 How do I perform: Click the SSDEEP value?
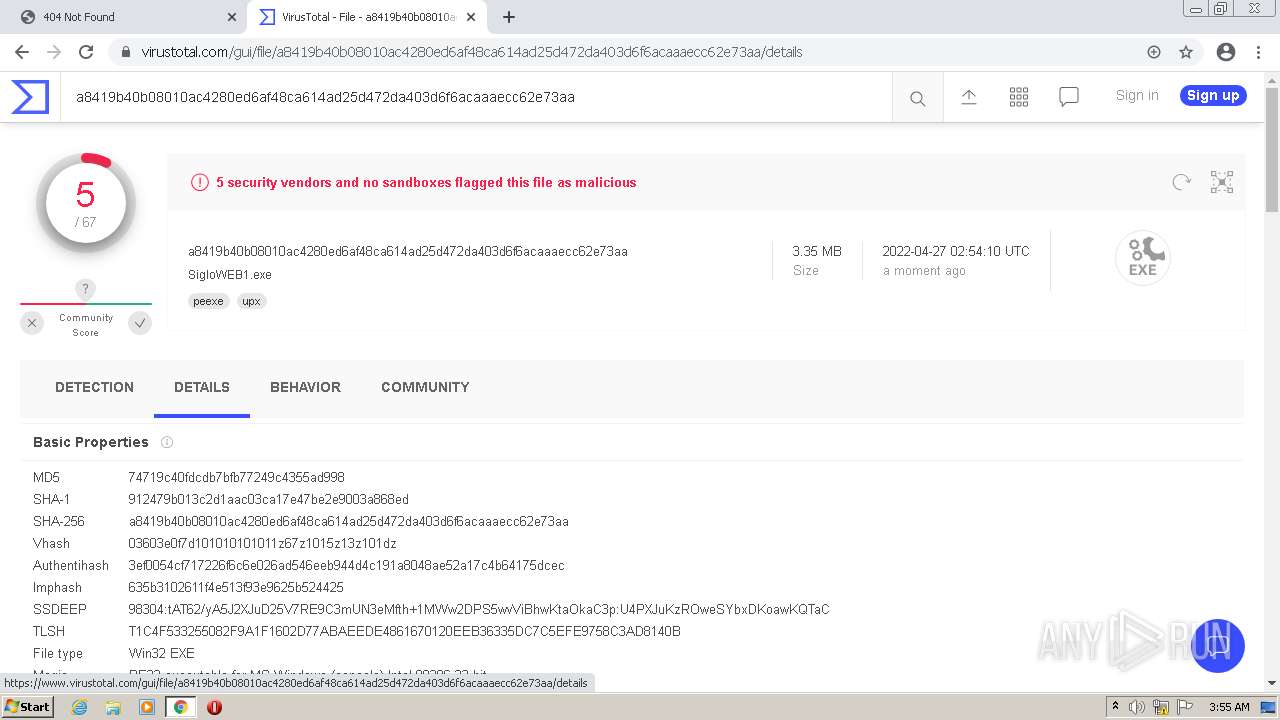click(x=479, y=609)
